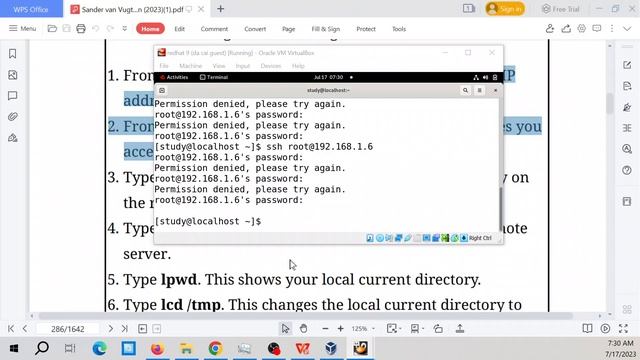Open the Thumbnail panel in left sidebar
Image resolution: width=640 pixels, height=360 pixels.
13,75
